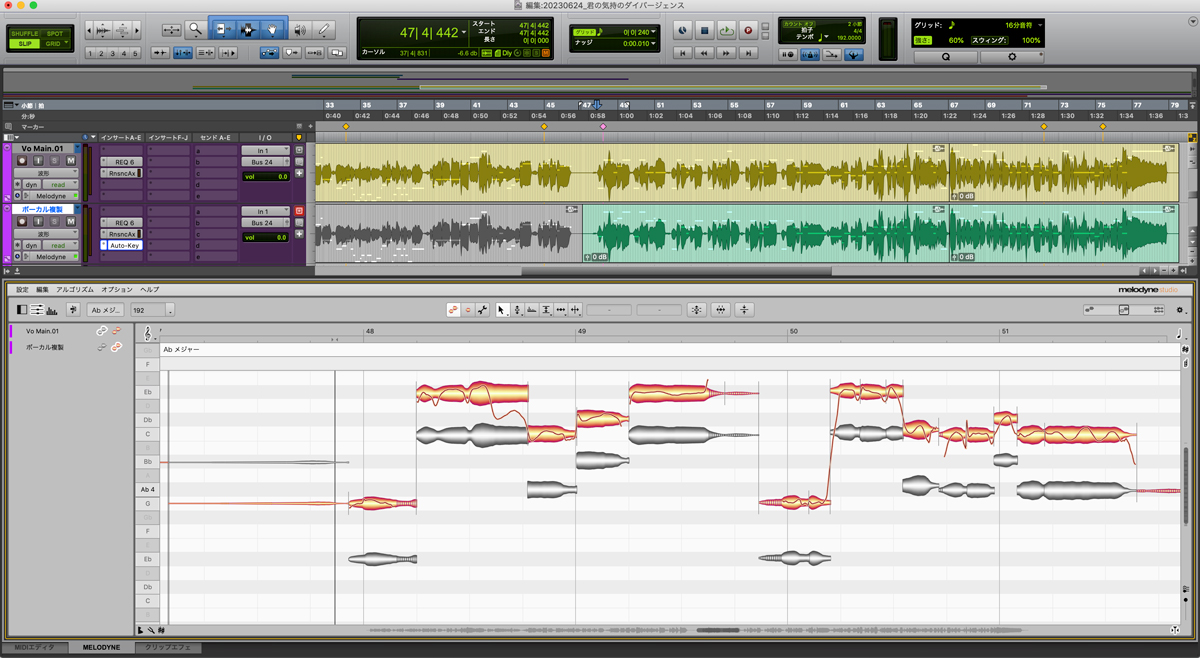Select the Melodyne formant tool
Image resolution: width=1200 pixels, height=658 pixels.
point(532,310)
